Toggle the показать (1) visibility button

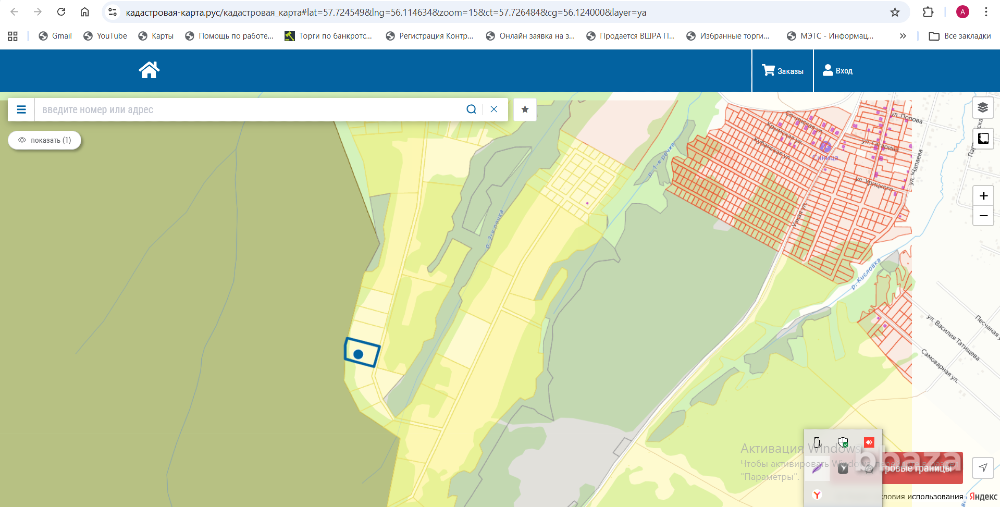pyautogui.click(x=45, y=140)
